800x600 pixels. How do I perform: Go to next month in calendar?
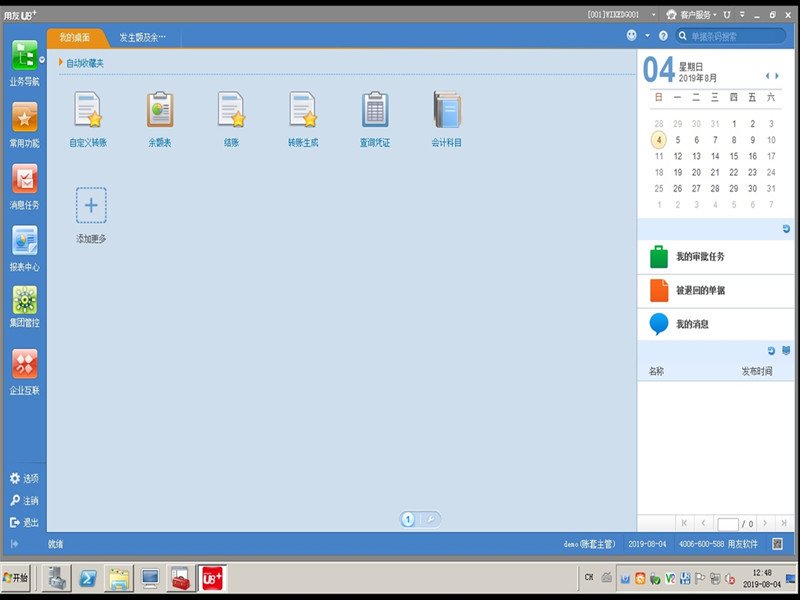(x=776, y=76)
